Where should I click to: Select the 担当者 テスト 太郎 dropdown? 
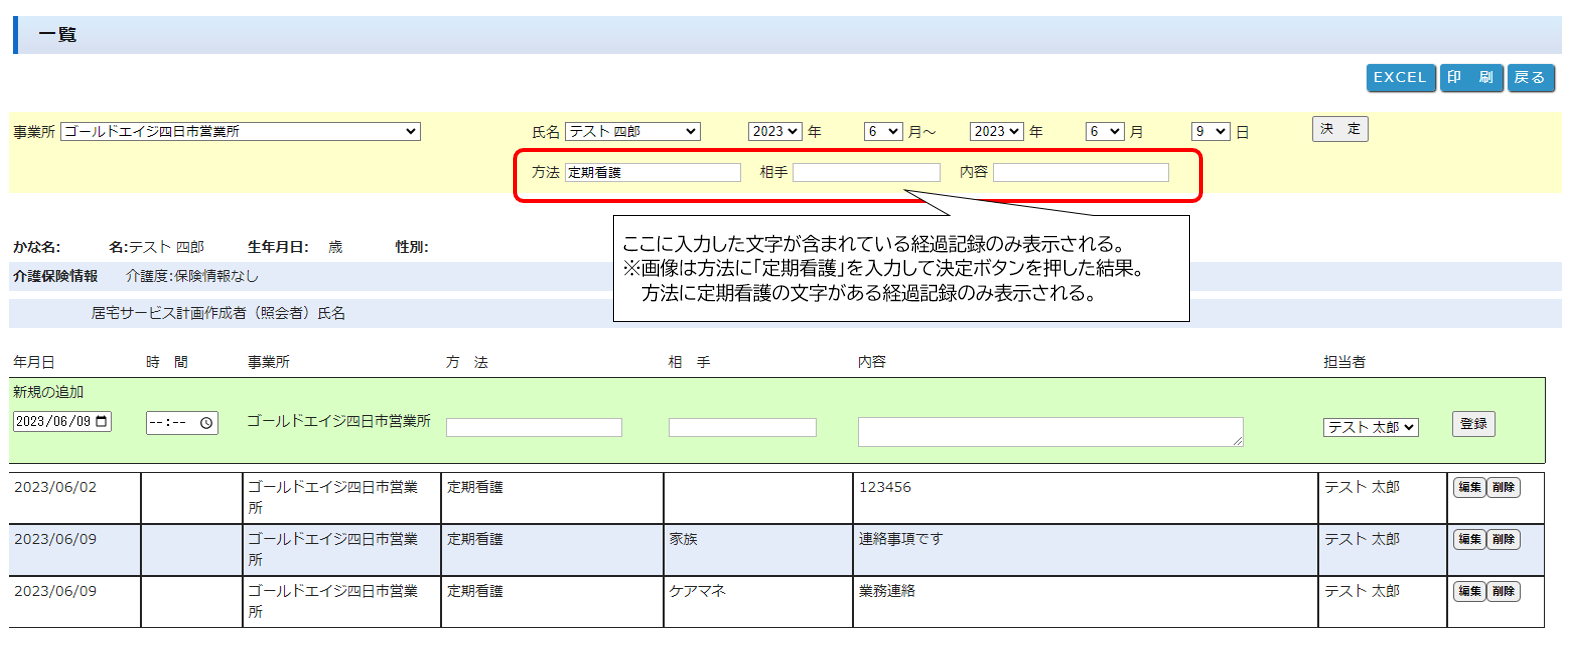[x=1370, y=427]
